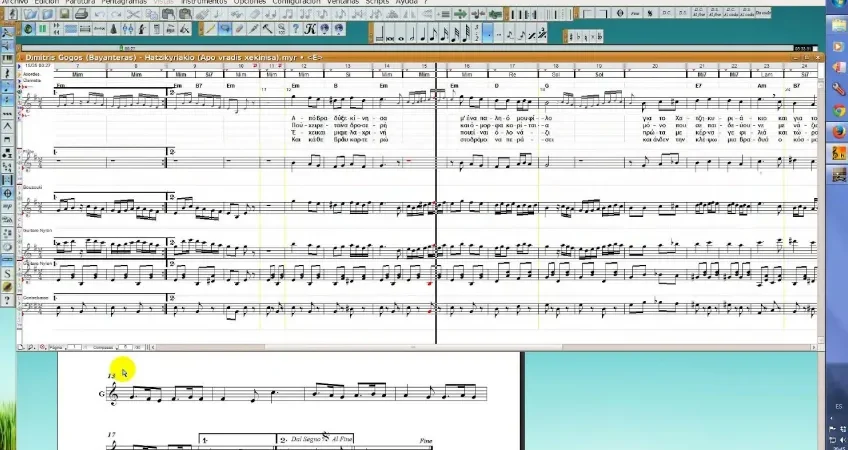Toggle the dotted note modifier
Viewport: 848px width, 450px height.
(x=488, y=35)
